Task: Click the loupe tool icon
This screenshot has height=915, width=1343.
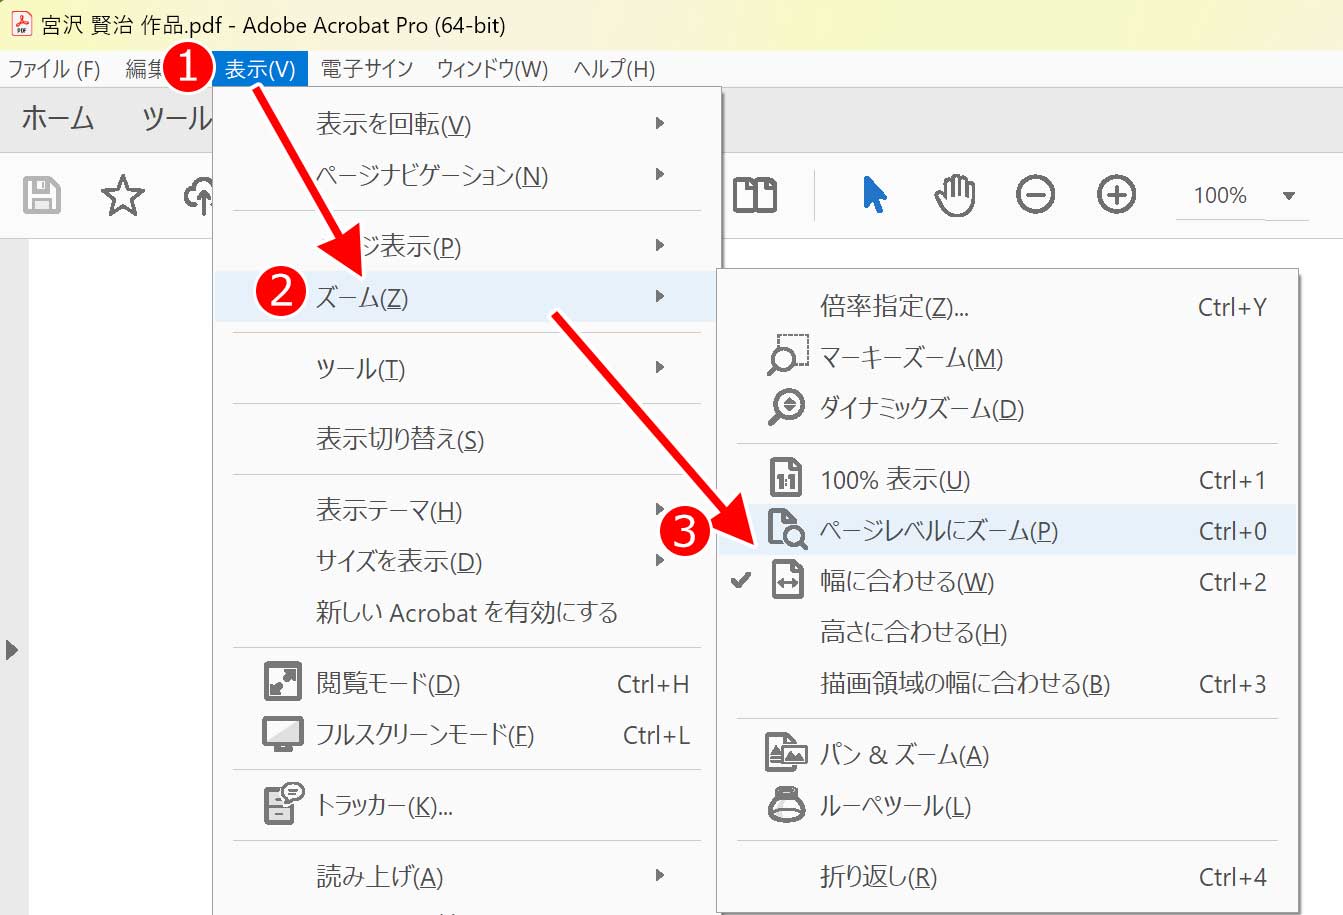Action: (786, 804)
